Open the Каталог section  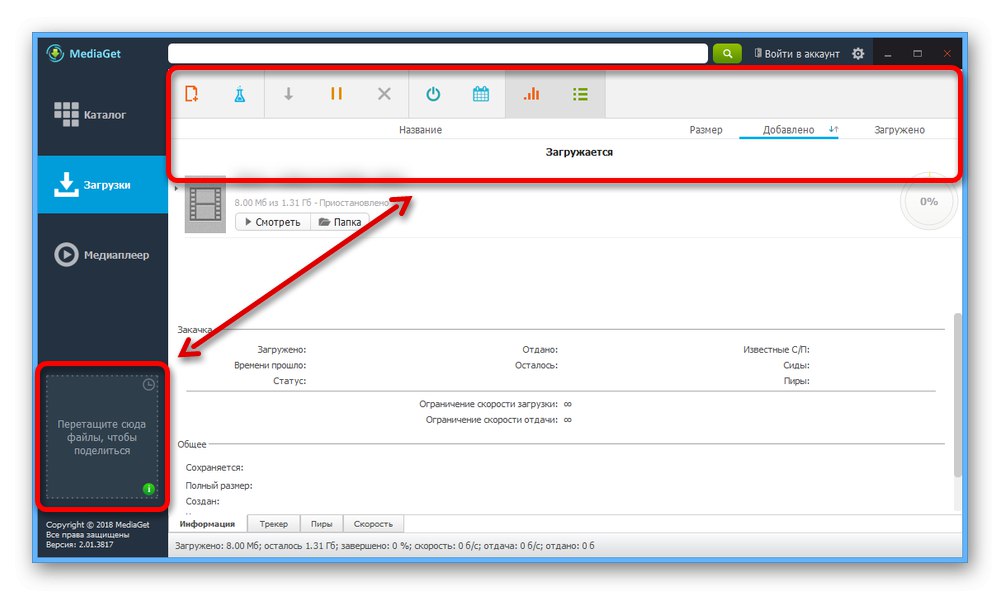pos(102,115)
